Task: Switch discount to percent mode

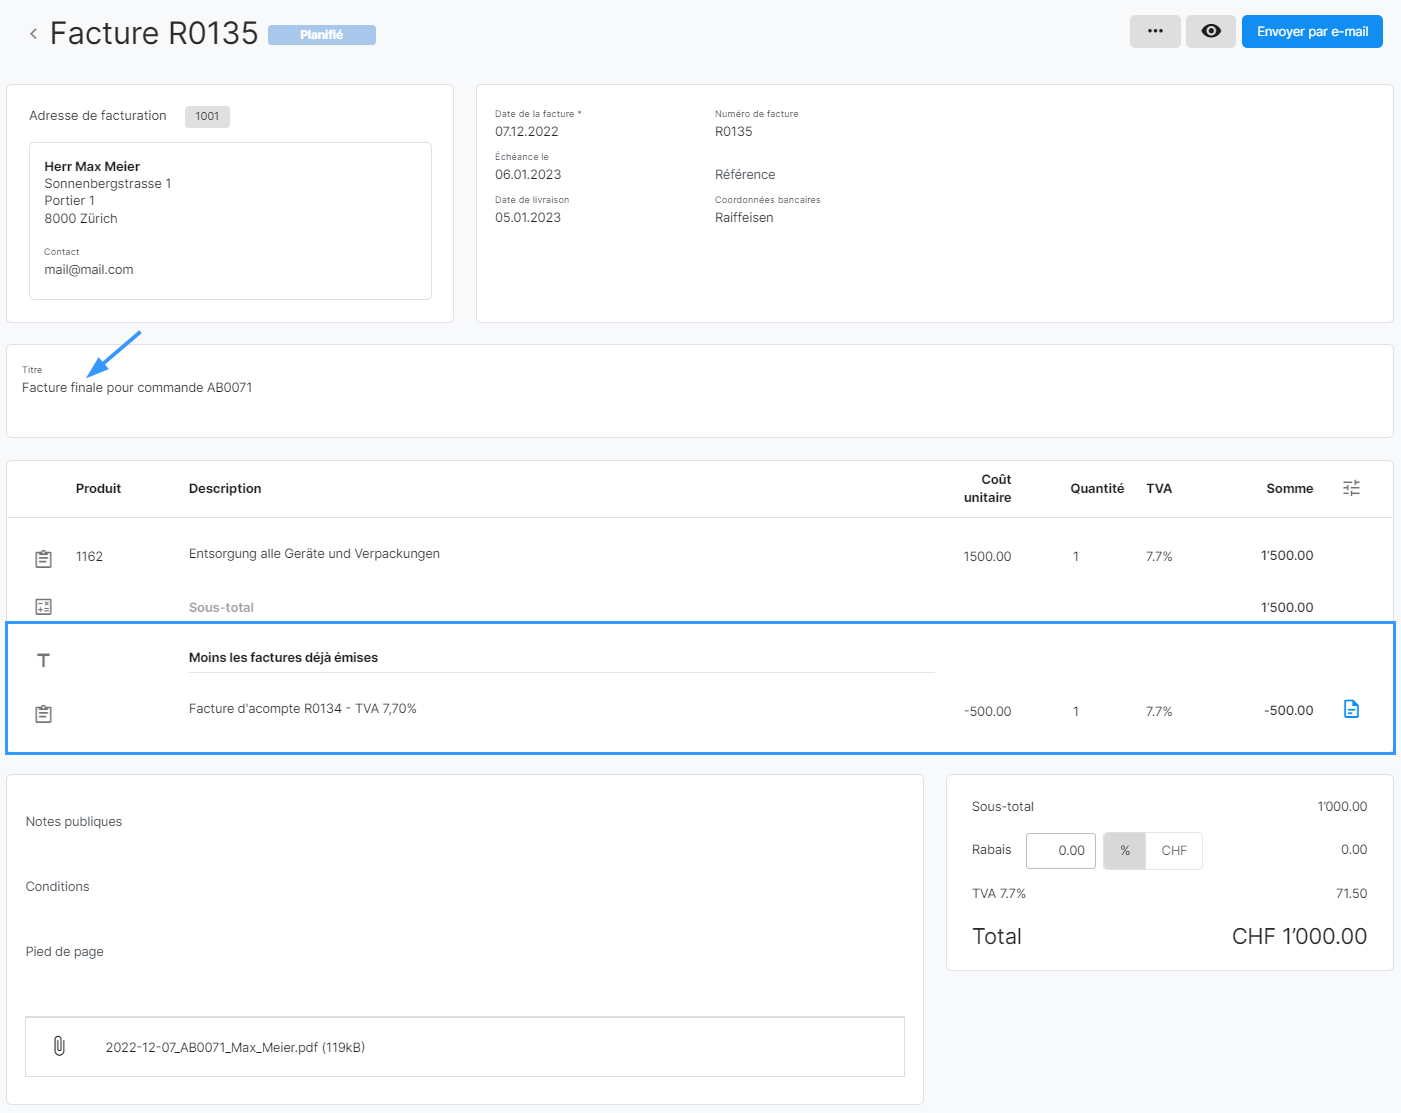Action: pos(1125,851)
